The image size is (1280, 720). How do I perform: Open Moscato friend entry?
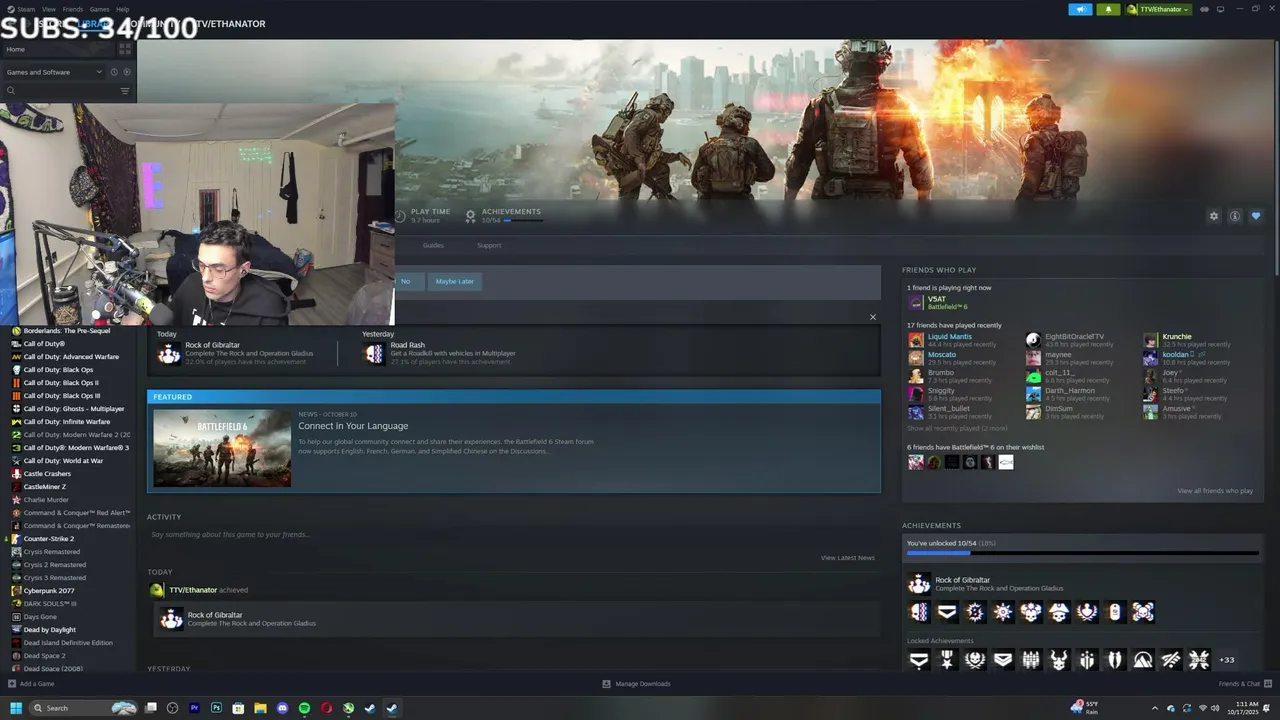[950, 358]
